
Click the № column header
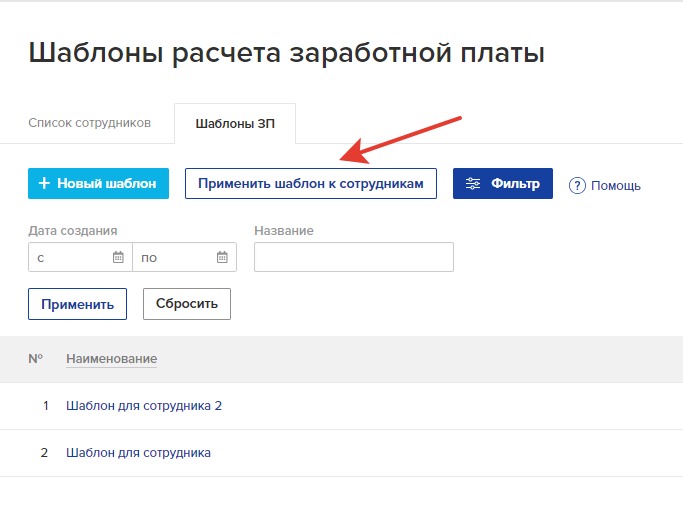click(36, 359)
